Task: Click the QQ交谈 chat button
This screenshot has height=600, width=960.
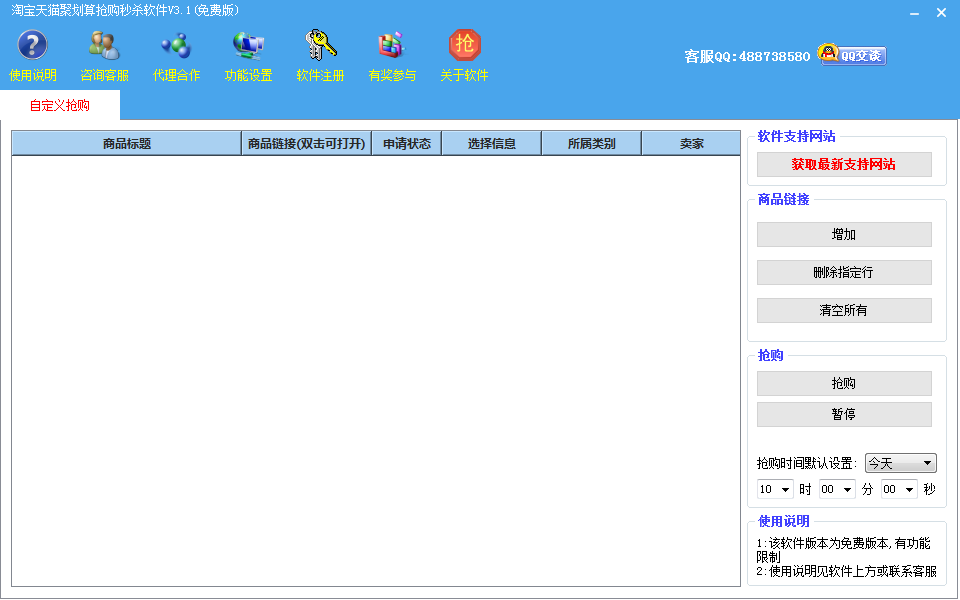Action: 852,55
